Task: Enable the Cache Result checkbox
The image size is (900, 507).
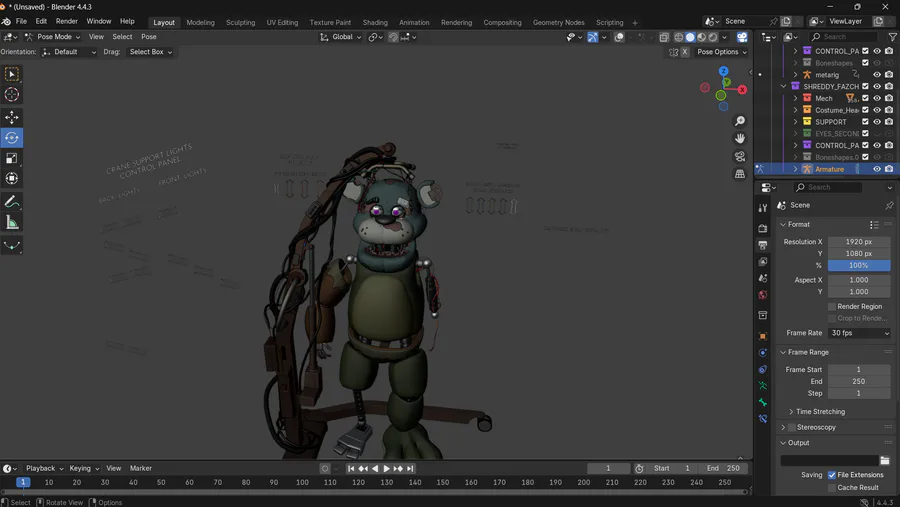Action: tap(832, 487)
